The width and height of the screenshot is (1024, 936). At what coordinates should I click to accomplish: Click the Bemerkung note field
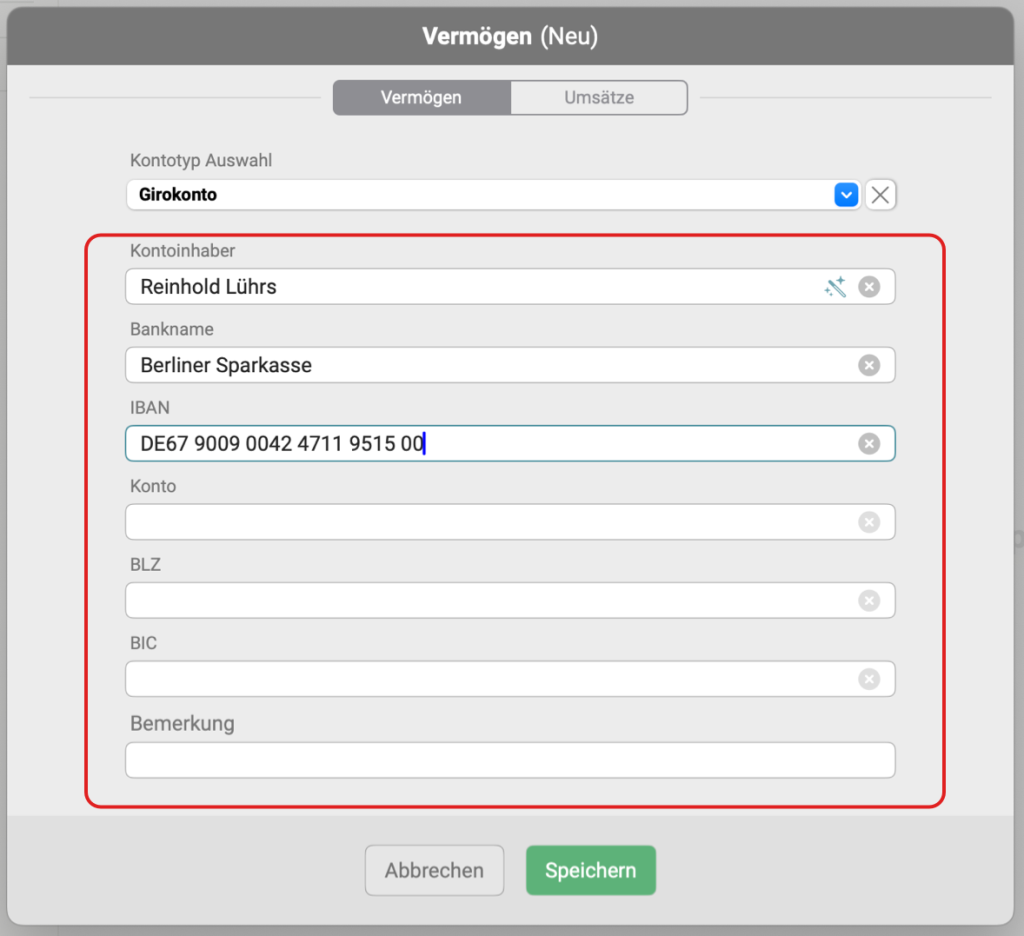tap(509, 760)
